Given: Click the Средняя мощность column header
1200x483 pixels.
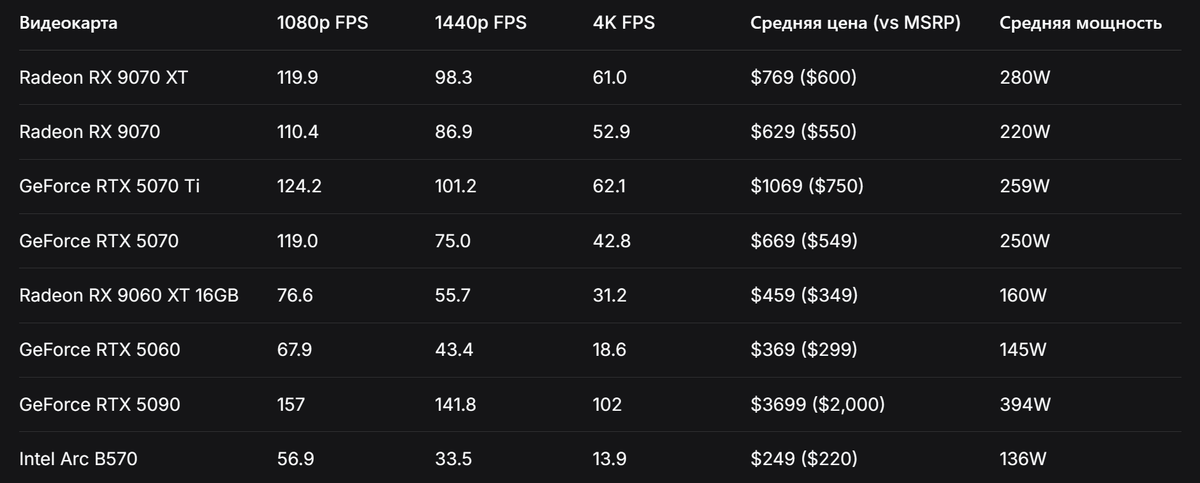Looking at the screenshot, I should click(x=1081, y=23).
